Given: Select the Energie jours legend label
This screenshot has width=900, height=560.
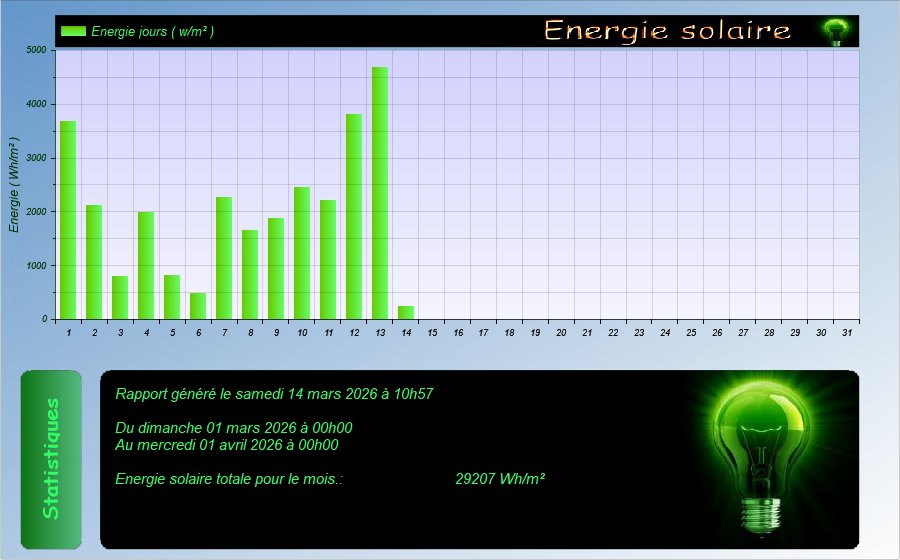Looking at the screenshot, I should coord(152,31).
